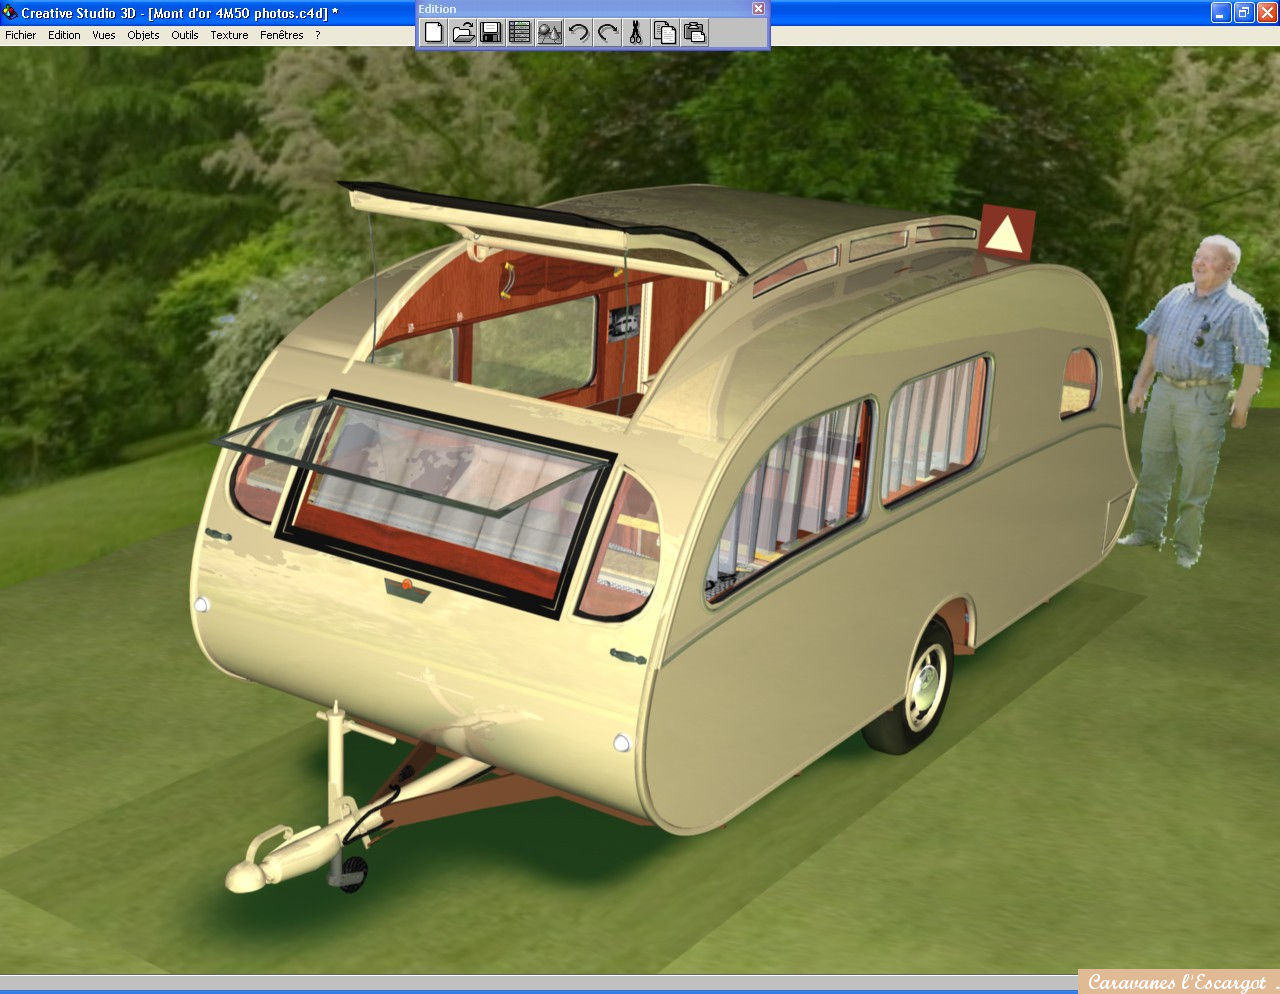Screen dimensions: 1280x994
Task: Open the Fichier menu
Action: (20, 35)
